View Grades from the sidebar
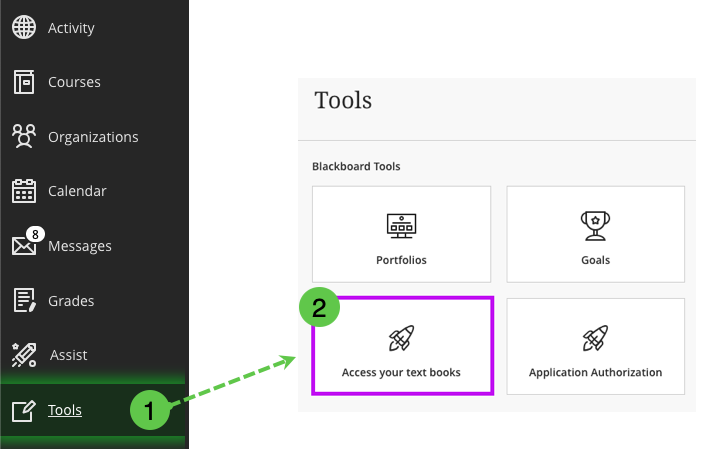The image size is (701, 449). [x=71, y=301]
